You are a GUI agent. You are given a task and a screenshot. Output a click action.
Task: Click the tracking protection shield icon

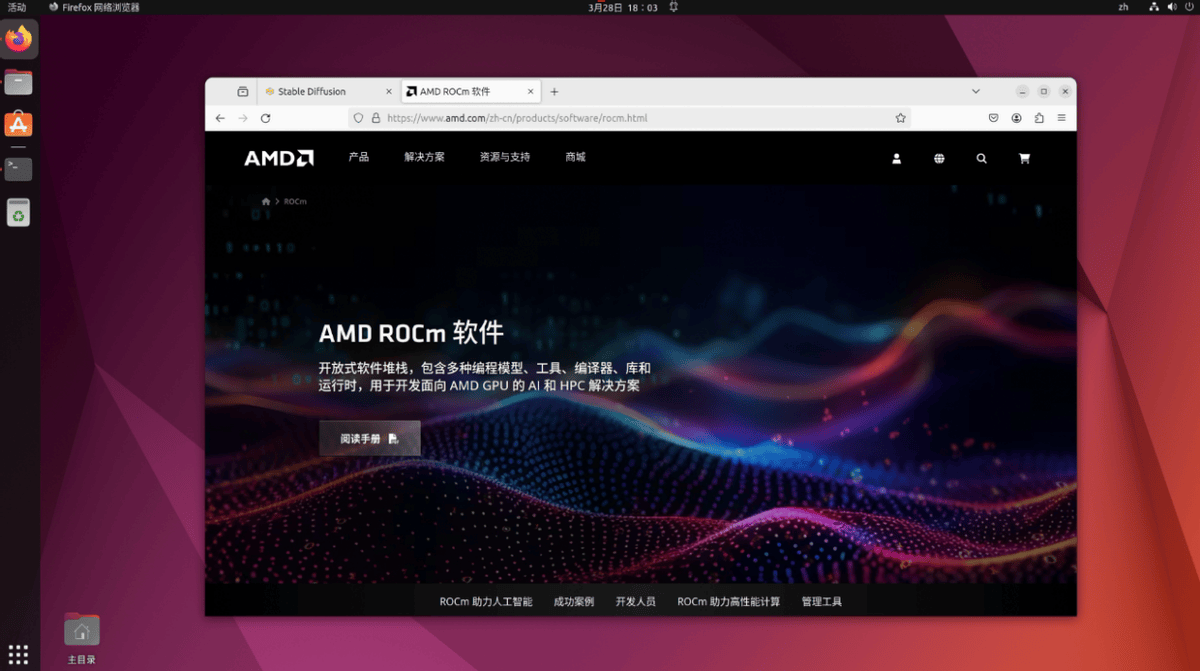pyautogui.click(x=357, y=117)
